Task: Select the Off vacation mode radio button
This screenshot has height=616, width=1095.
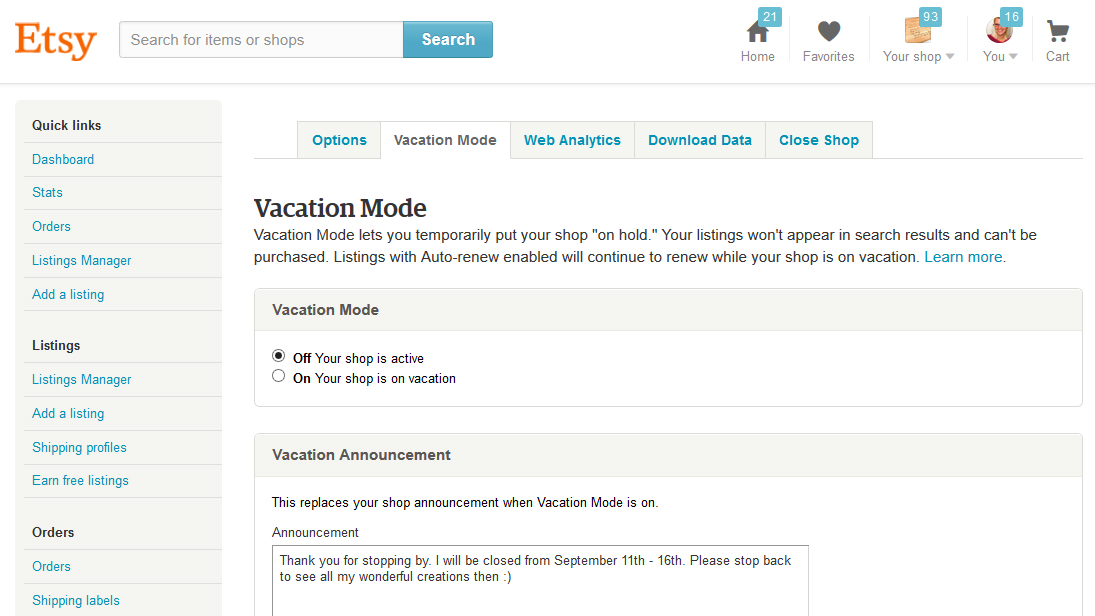Action: [x=279, y=356]
